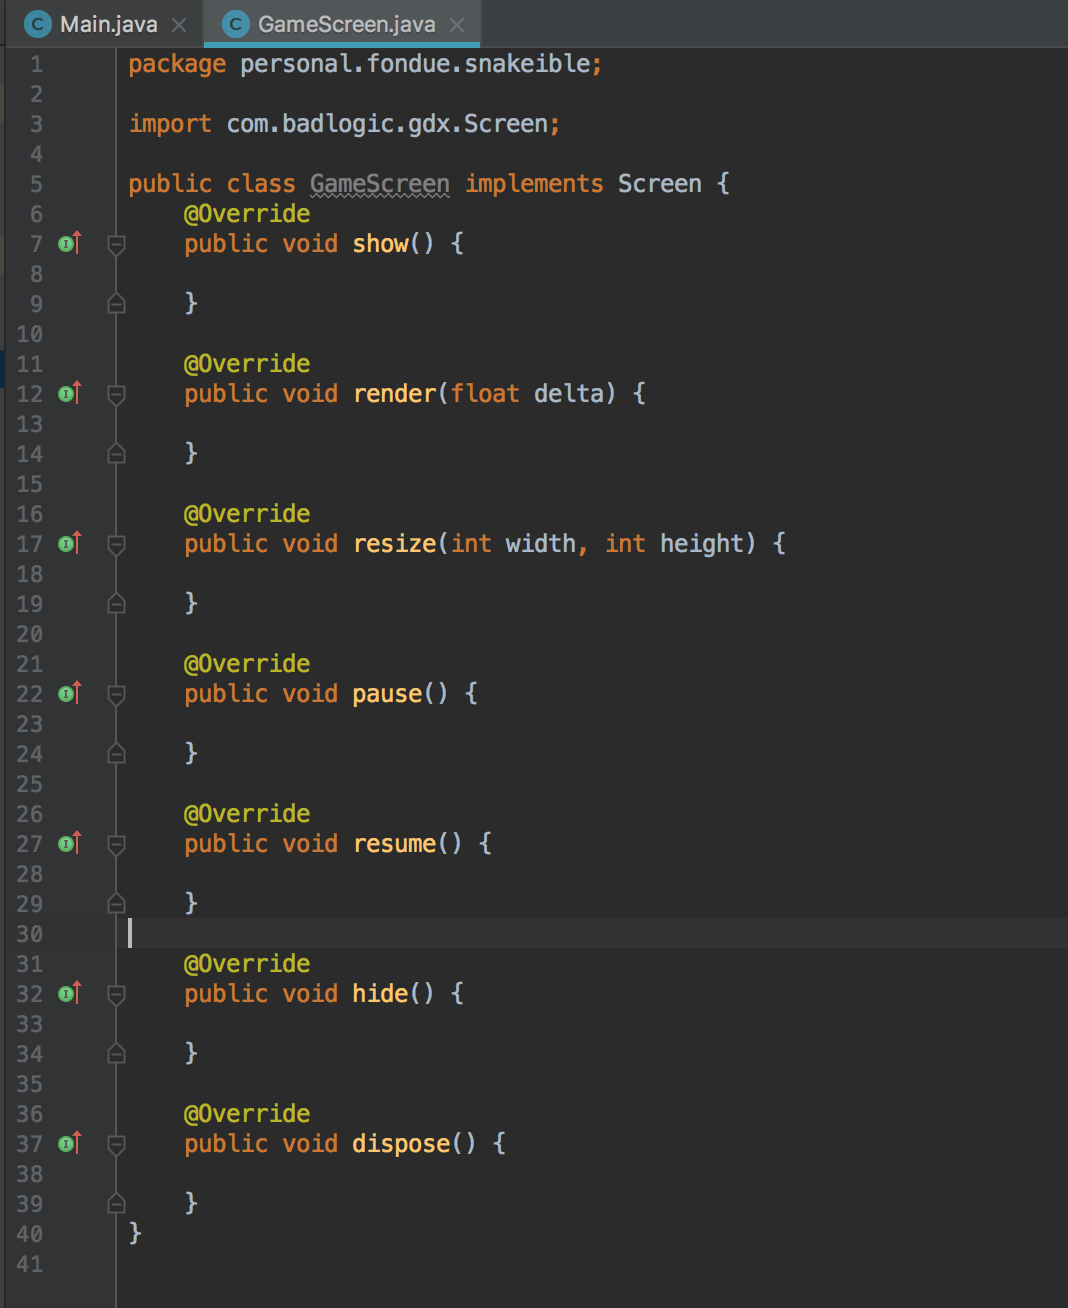Collapse the pause() method fold marker

pos(116,694)
